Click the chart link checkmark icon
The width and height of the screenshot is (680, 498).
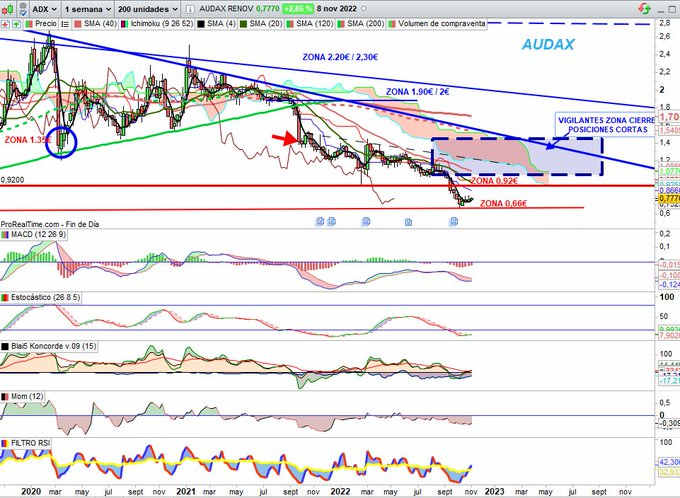(23, 9)
